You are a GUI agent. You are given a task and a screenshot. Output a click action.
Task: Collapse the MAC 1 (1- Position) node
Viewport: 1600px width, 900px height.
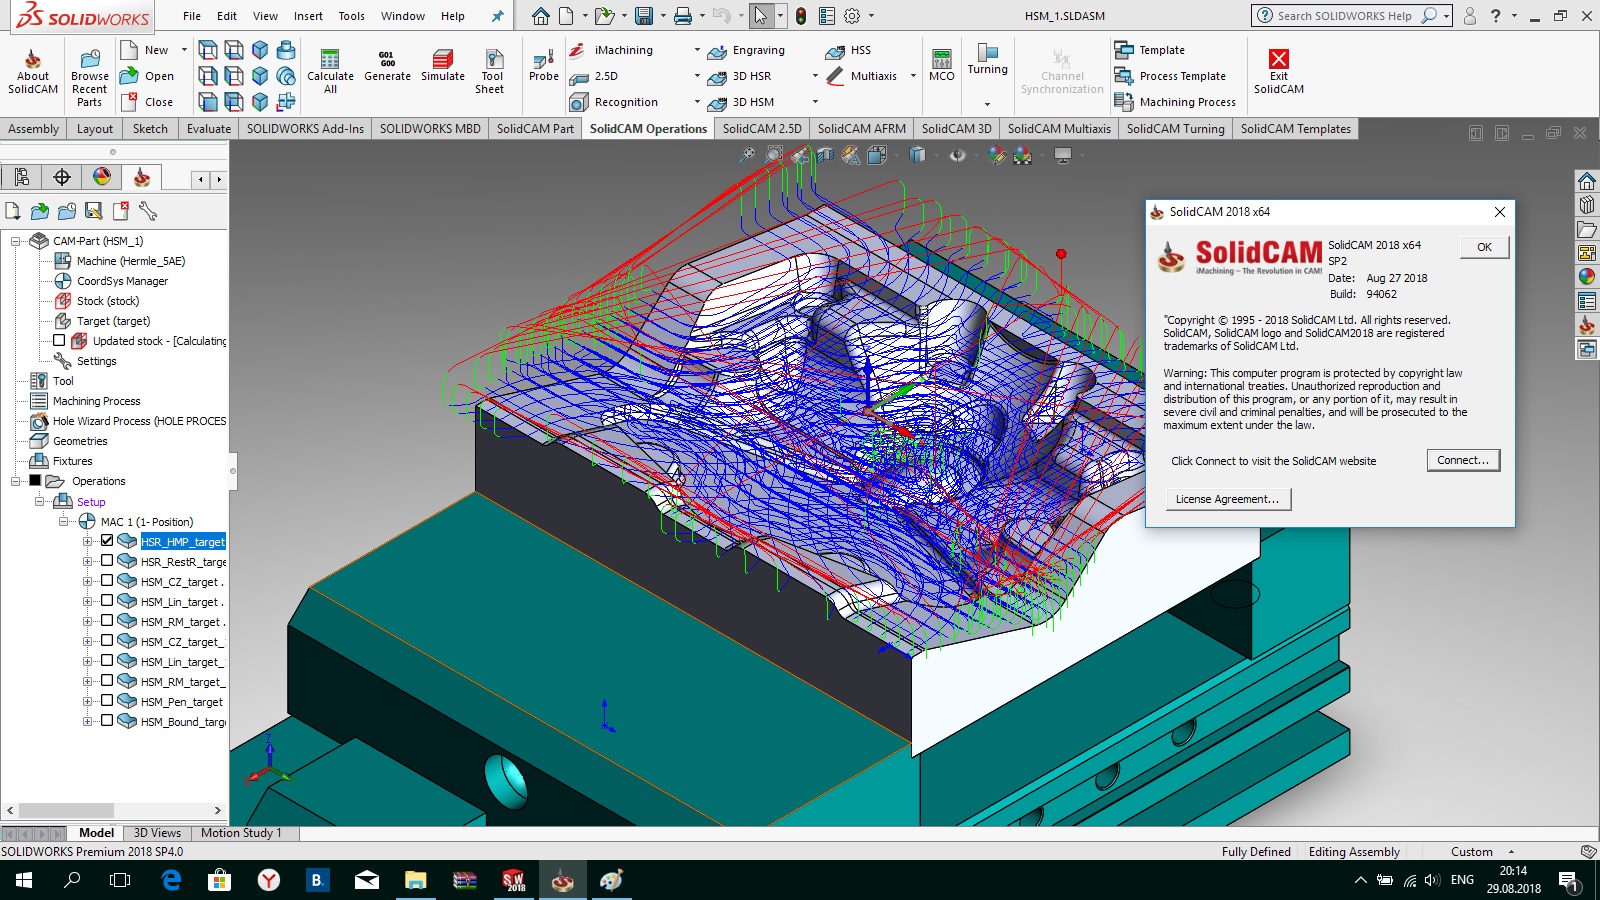pos(63,522)
